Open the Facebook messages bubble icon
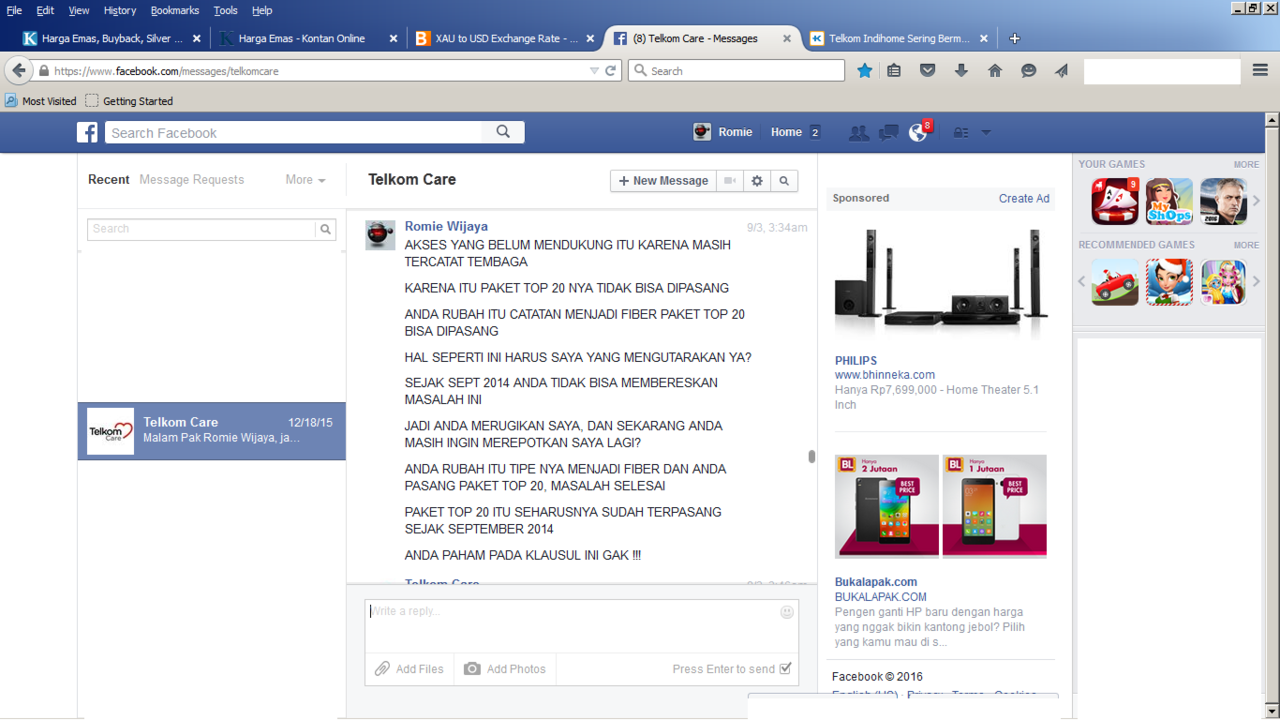The image size is (1280, 720). click(x=888, y=133)
